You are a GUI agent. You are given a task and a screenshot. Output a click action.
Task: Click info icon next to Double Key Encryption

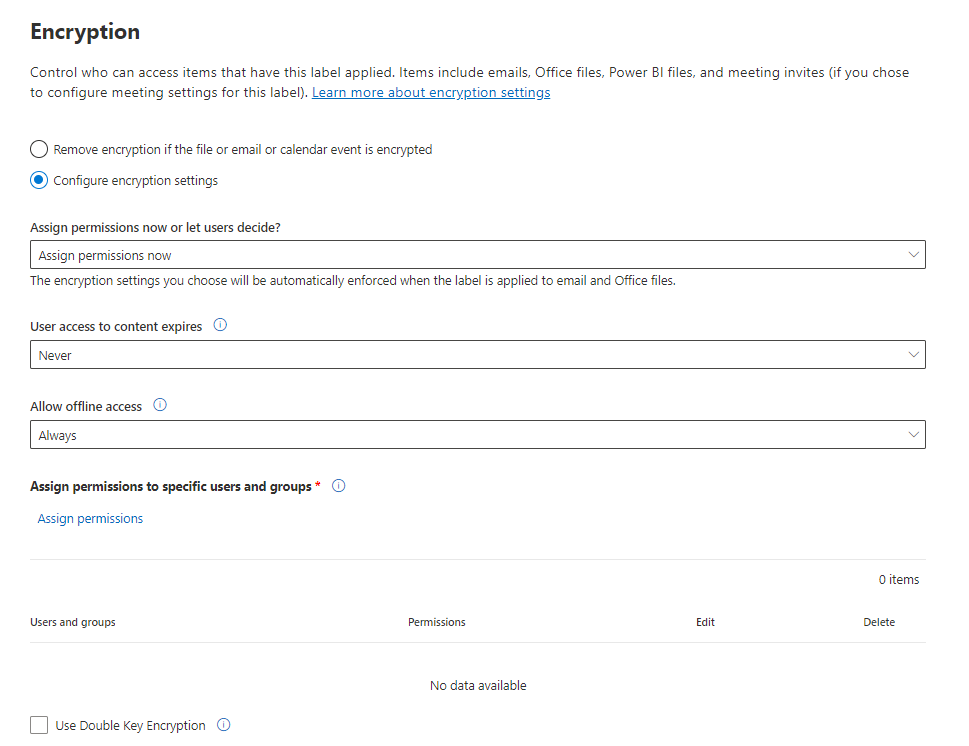point(224,725)
